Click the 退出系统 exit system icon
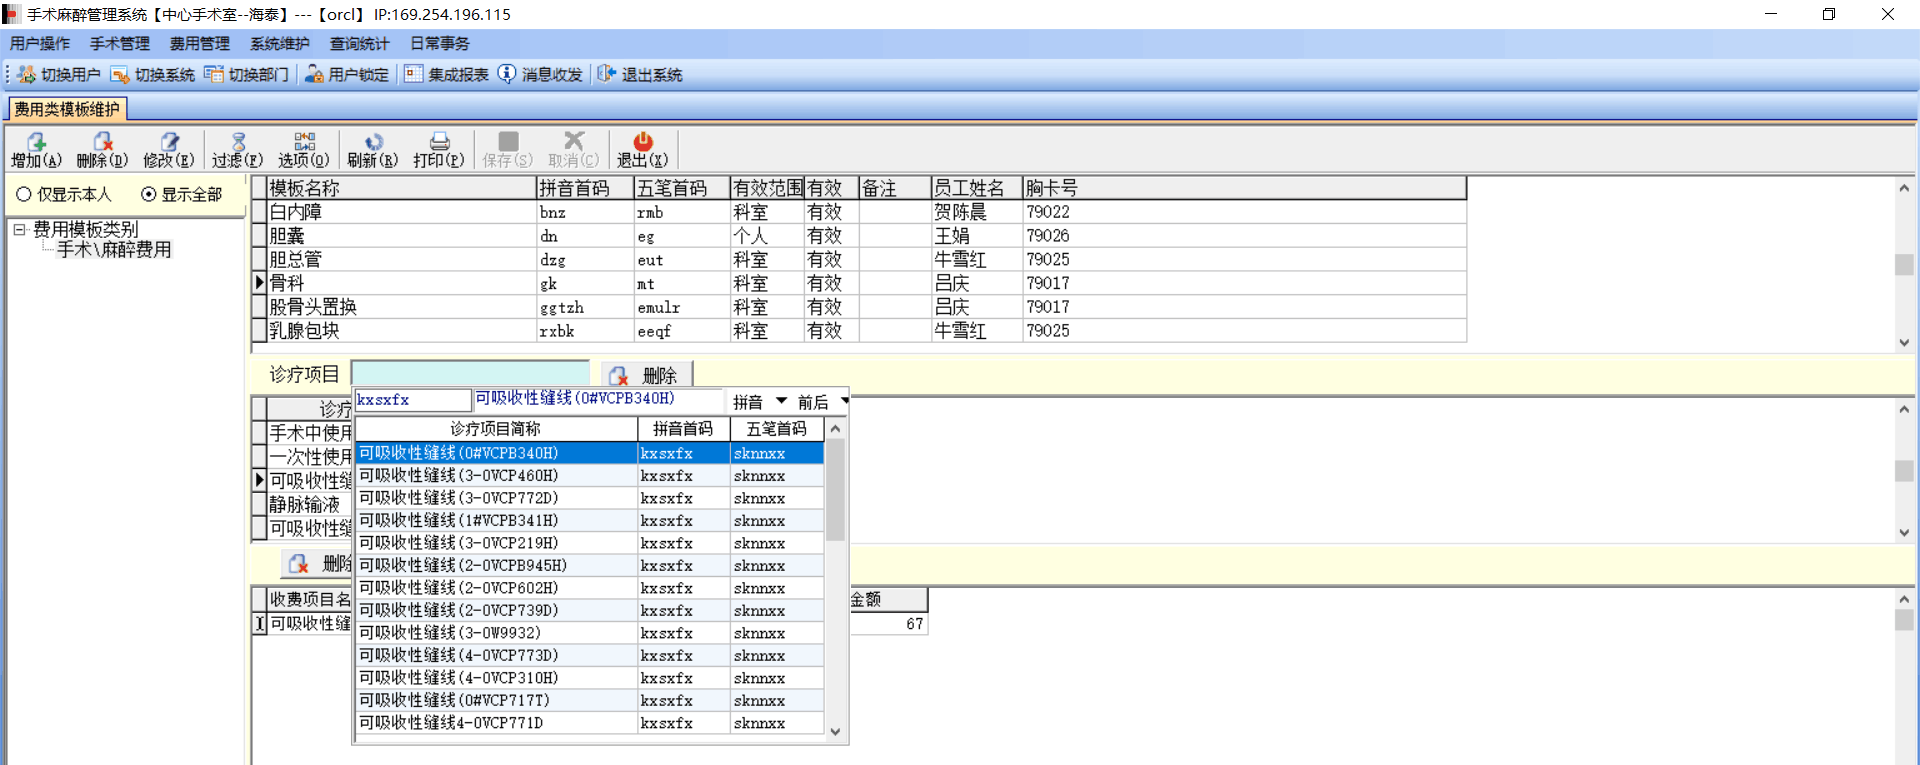The height and width of the screenshot is (765, 1920). coord(607,74)
